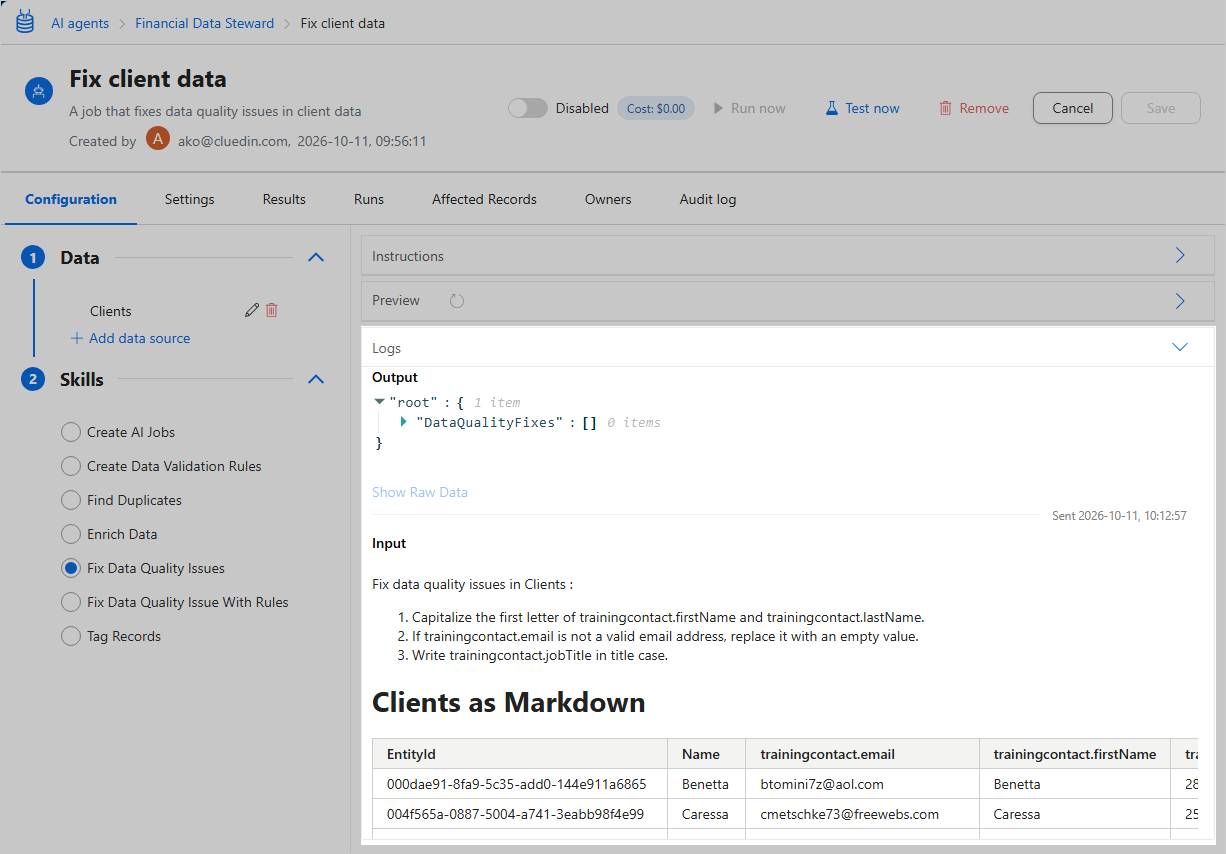Click the Name column header

tap(707, 754)
